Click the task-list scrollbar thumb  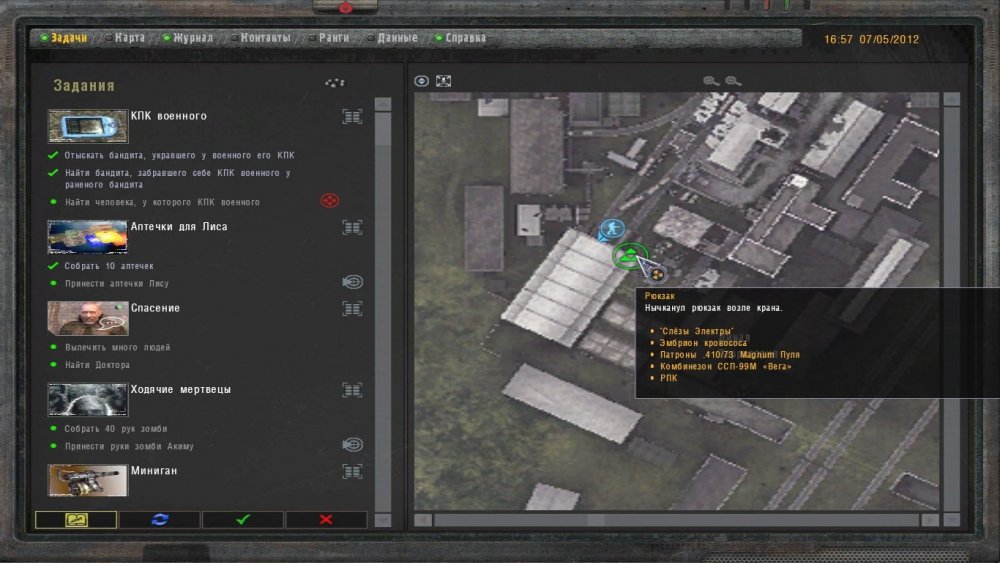(383, 130)
